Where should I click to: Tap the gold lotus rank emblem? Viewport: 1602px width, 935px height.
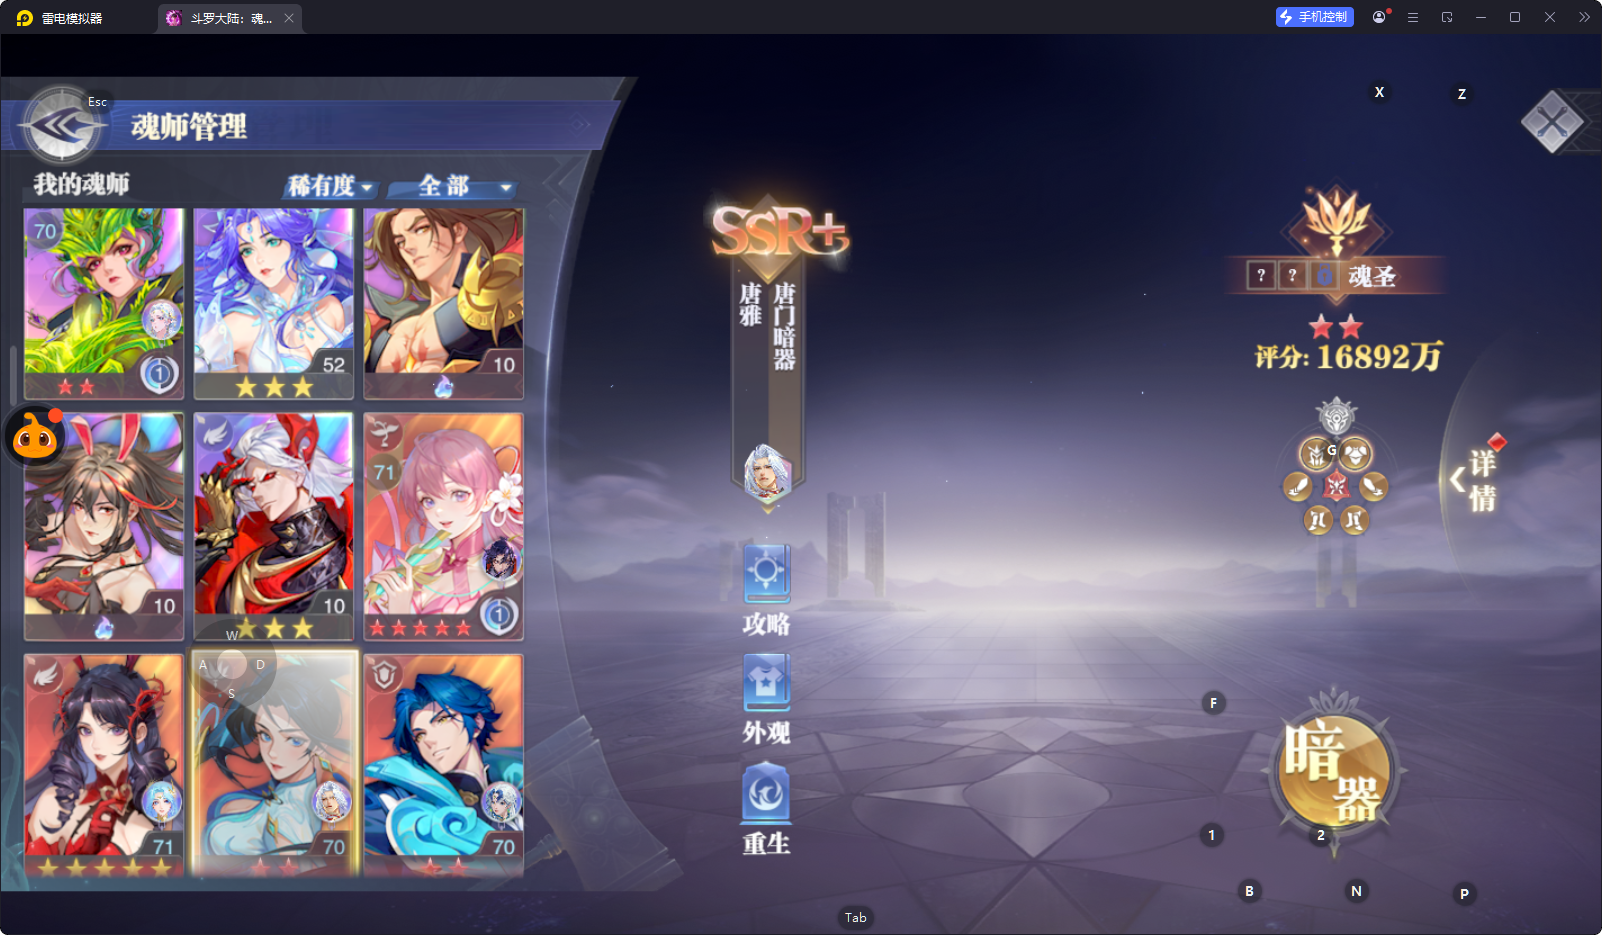tap(1337, 222)
